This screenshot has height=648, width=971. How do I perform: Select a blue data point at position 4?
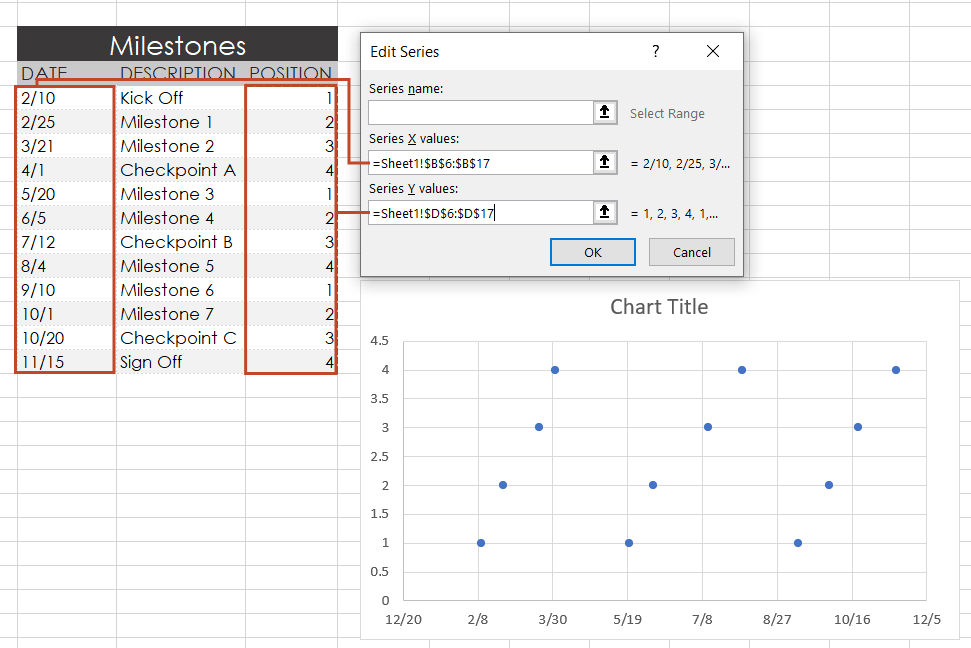553,369
